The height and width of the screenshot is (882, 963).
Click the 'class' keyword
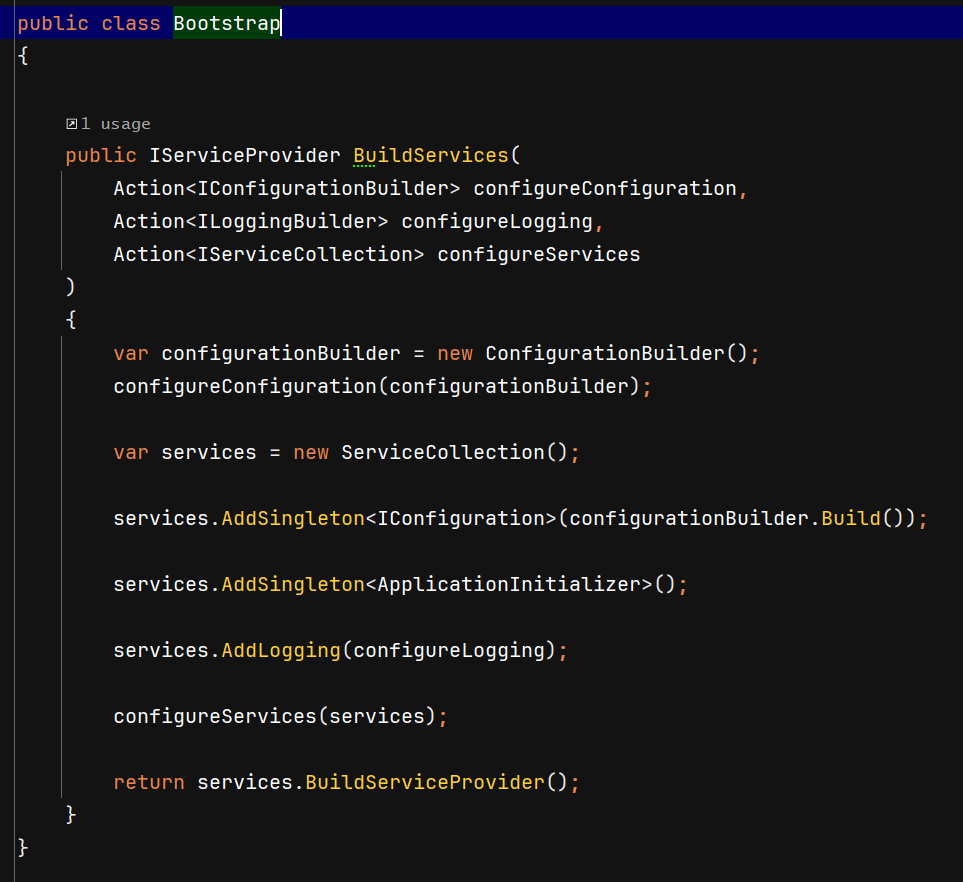(131, 23)
